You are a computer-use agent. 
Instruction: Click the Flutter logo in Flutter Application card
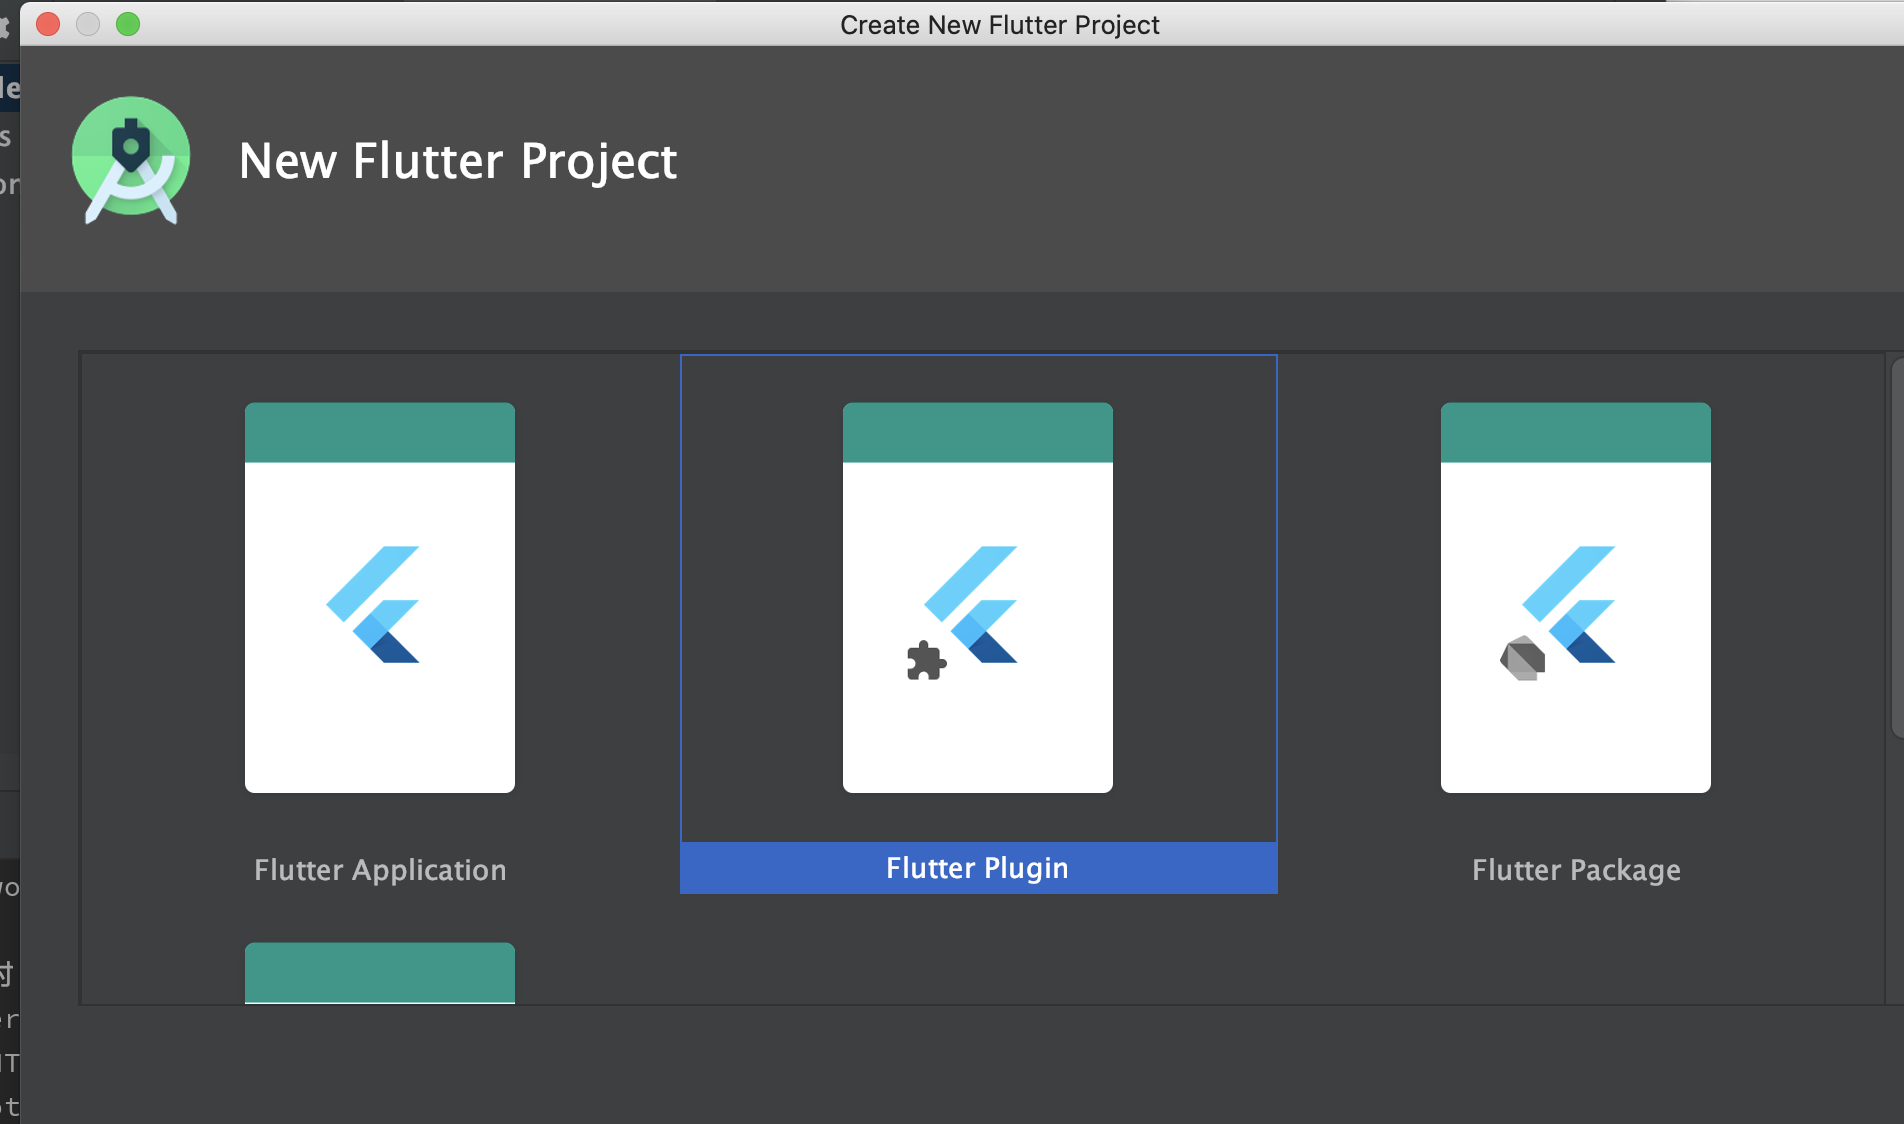[x=373, y=604]
